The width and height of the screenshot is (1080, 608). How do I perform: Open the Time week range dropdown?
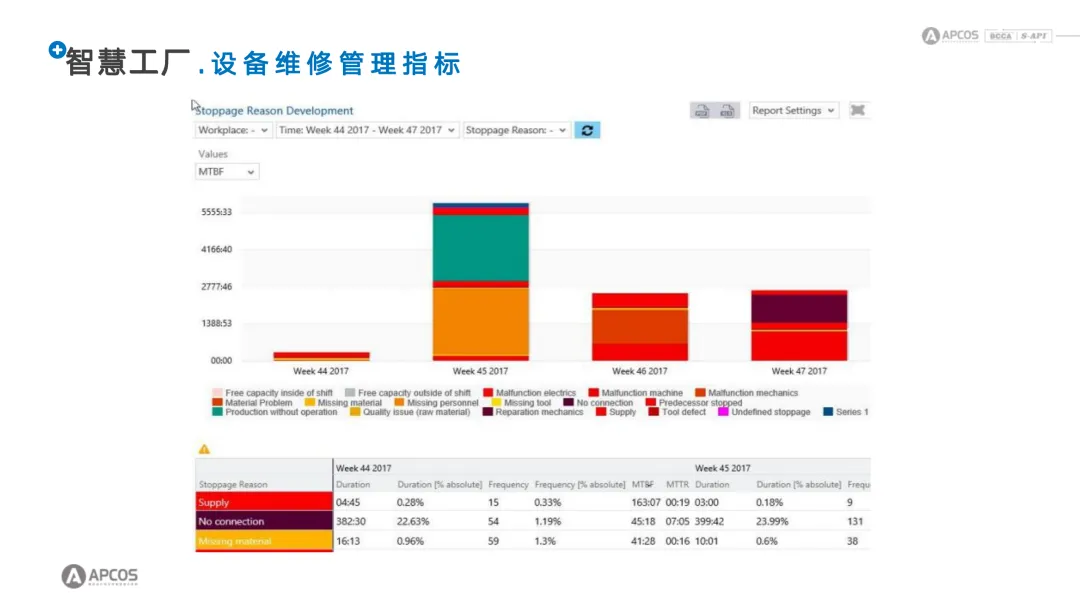tap(366, 130)
